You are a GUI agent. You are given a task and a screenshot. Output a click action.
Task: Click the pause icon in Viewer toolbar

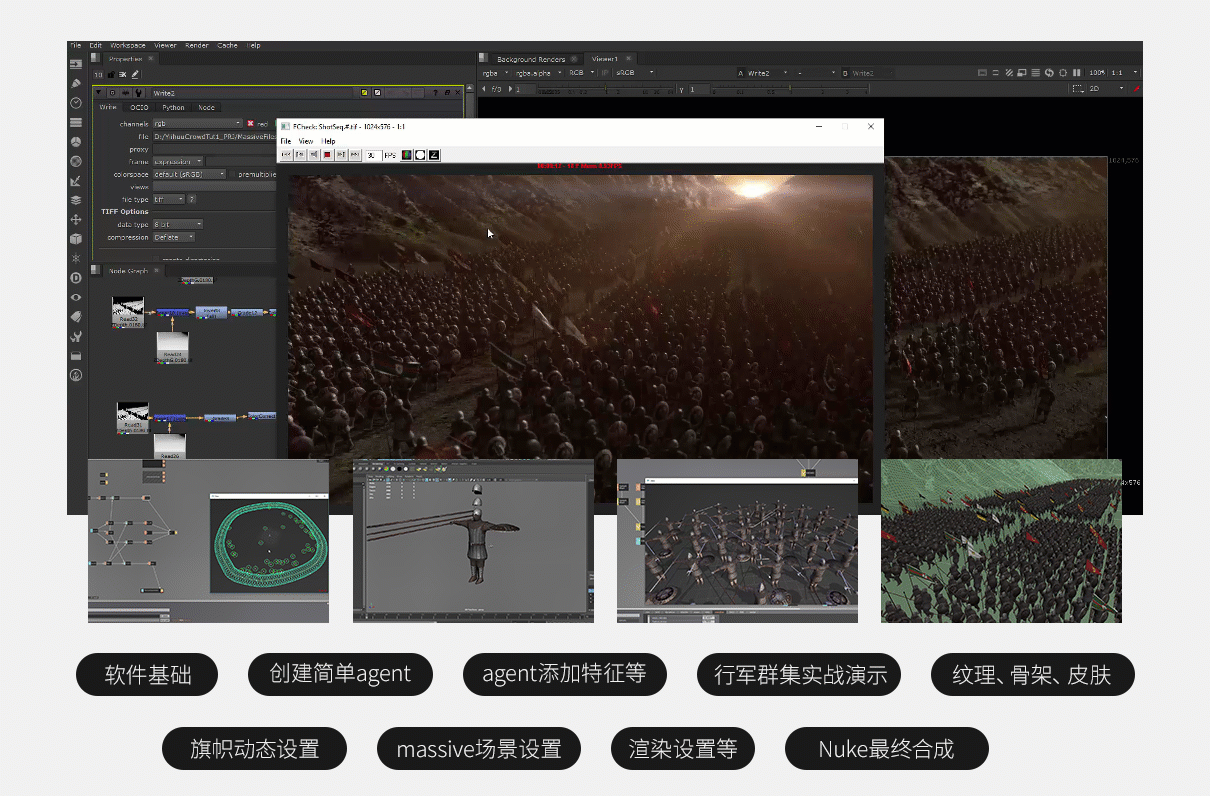pos(1077,73)
